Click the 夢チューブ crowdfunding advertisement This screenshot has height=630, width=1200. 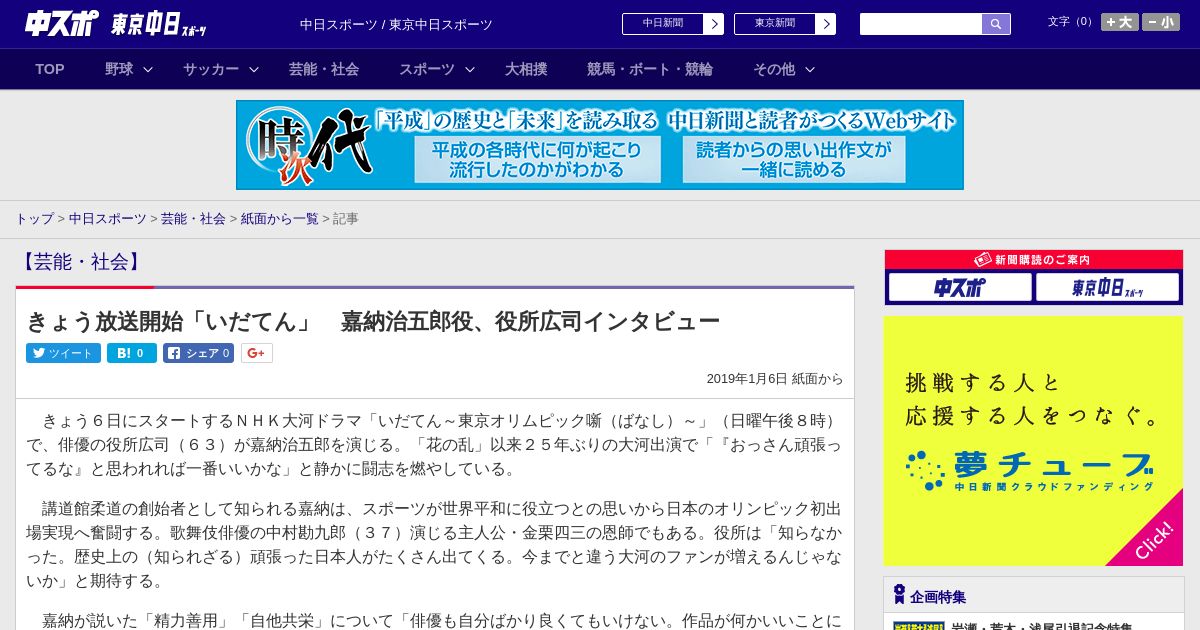(x=1033, y=441)
